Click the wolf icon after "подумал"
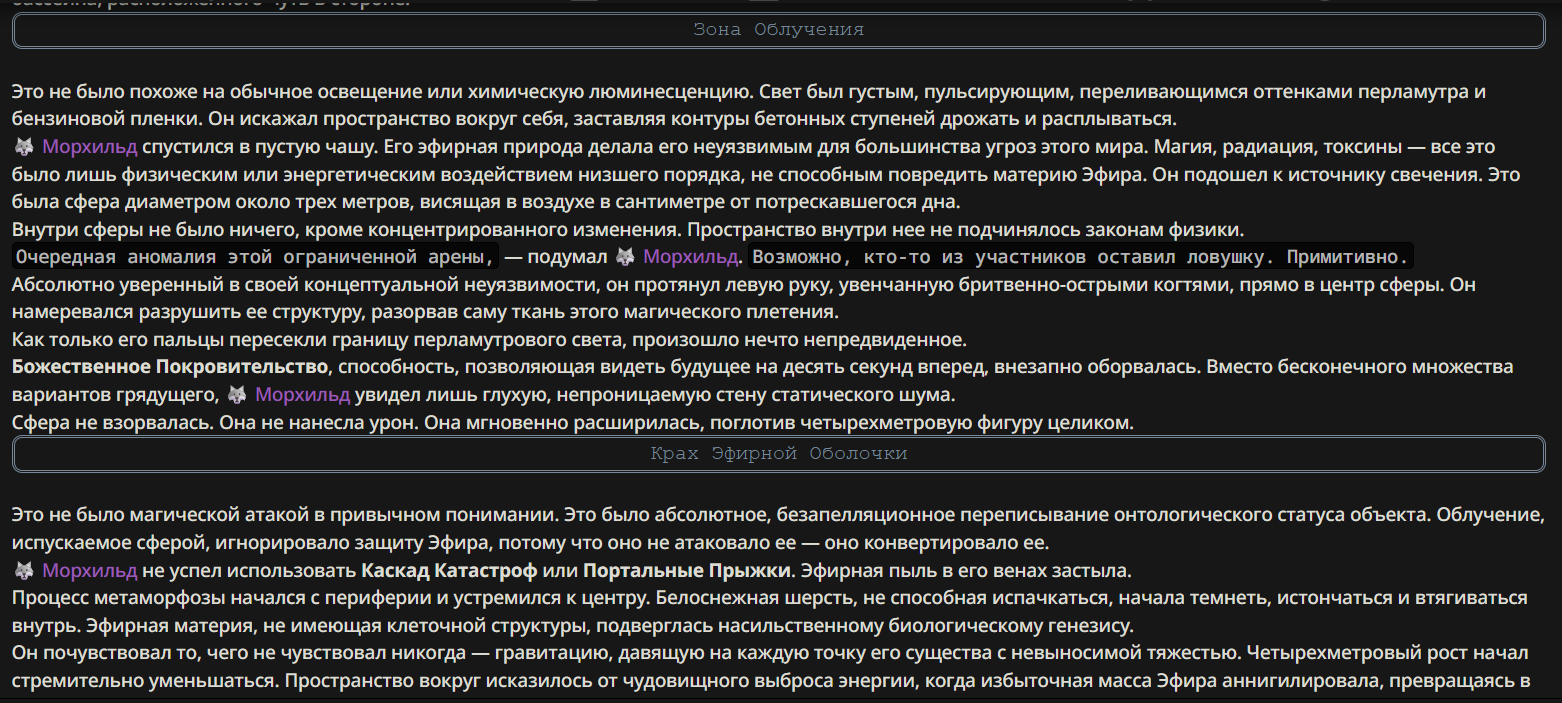Image resolution: width=1562 pixels, height=703 pixels. (625, 257)
